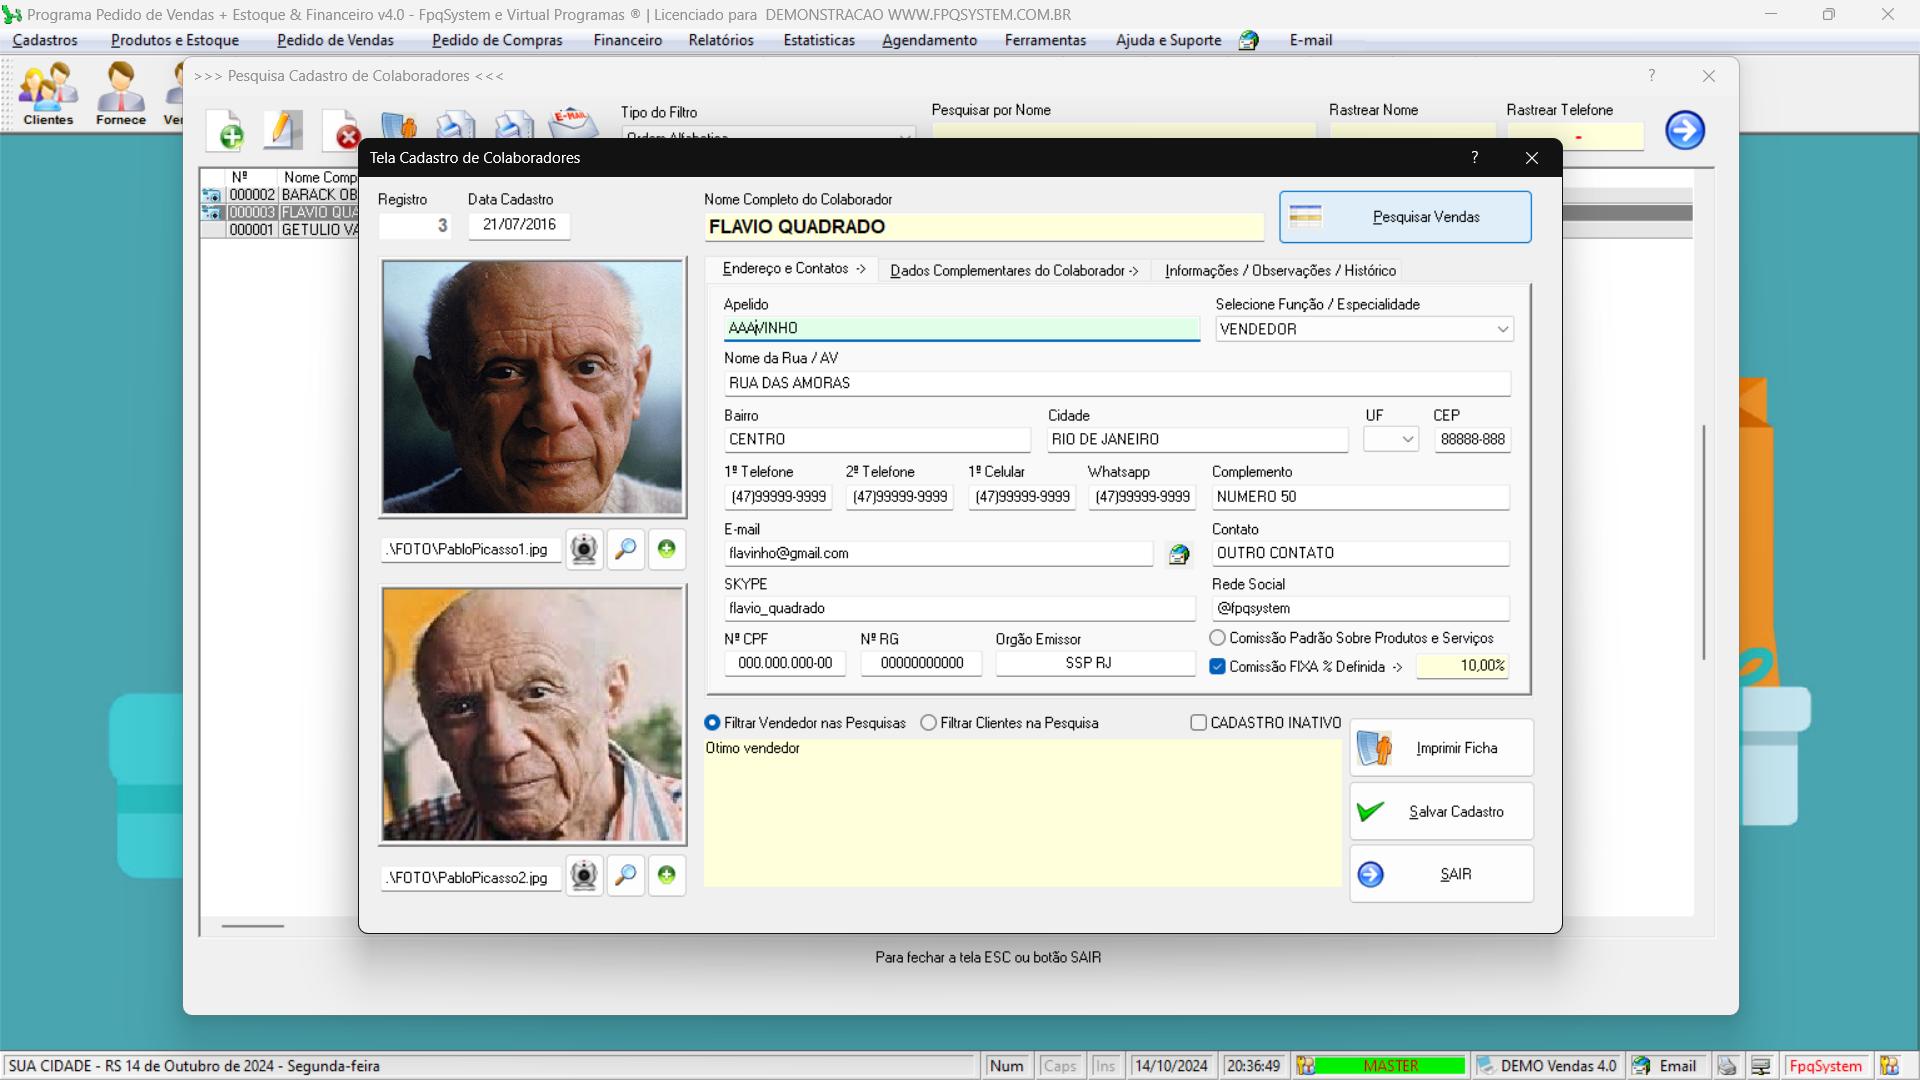Click the blue arrow search button

[1685, 130]
